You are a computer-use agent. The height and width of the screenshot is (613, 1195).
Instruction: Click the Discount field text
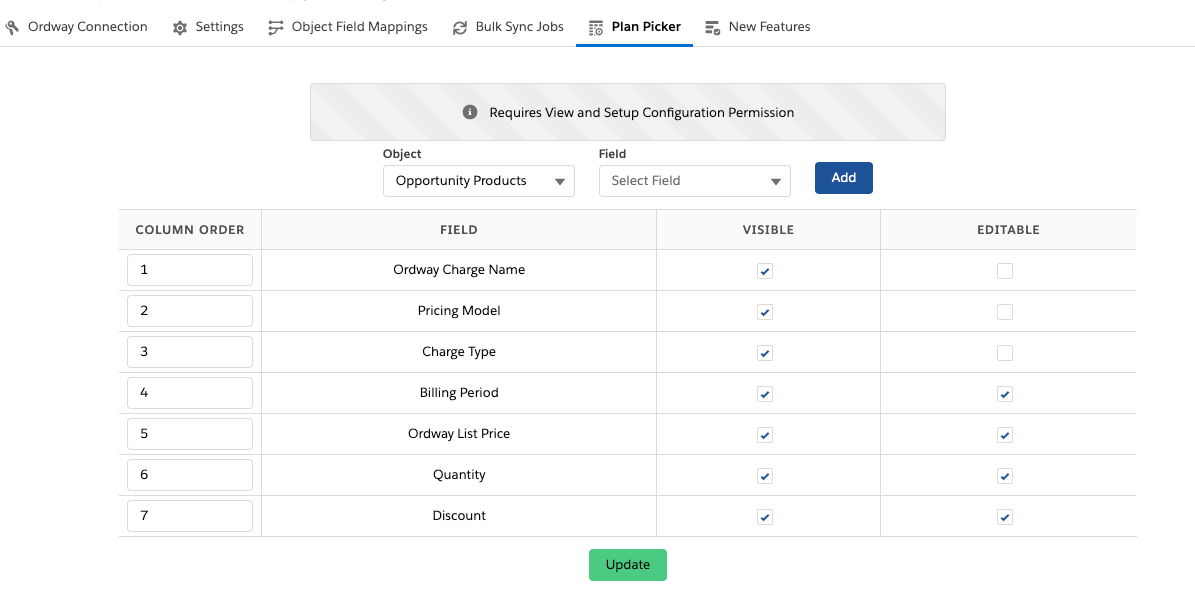tap(459, 516)
